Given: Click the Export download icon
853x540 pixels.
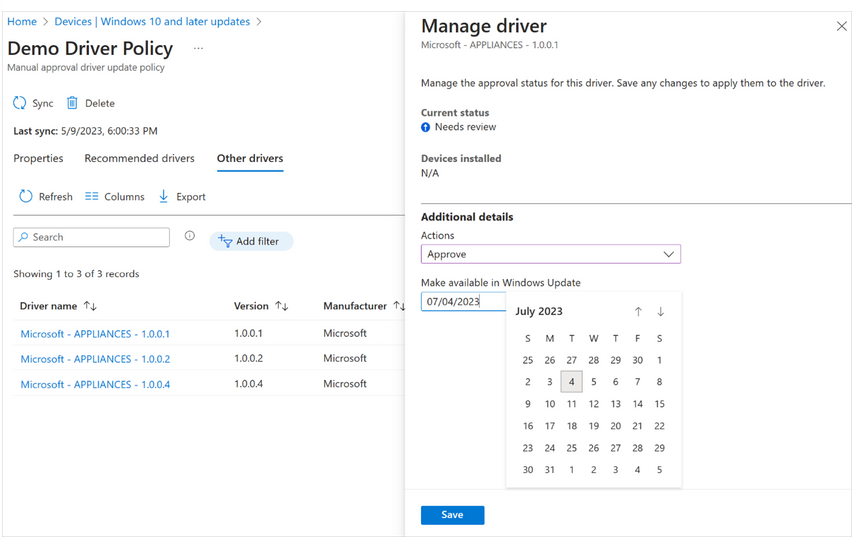Looking at the screenshot, I should point(164,197).
